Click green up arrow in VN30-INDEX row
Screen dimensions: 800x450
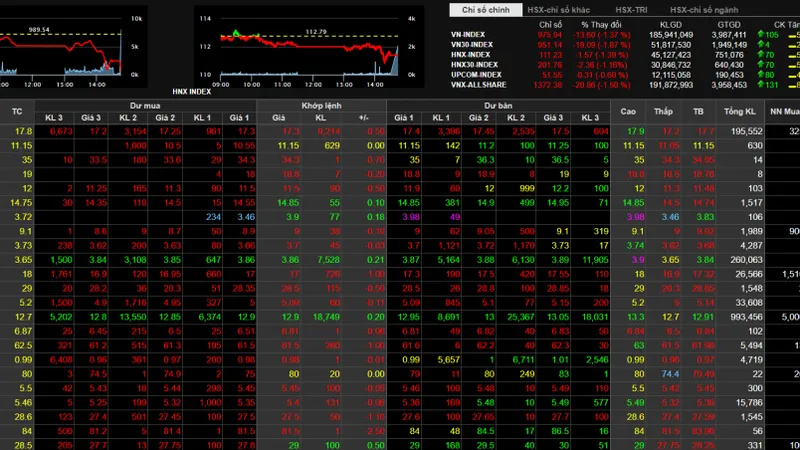[x=761, y=44]
